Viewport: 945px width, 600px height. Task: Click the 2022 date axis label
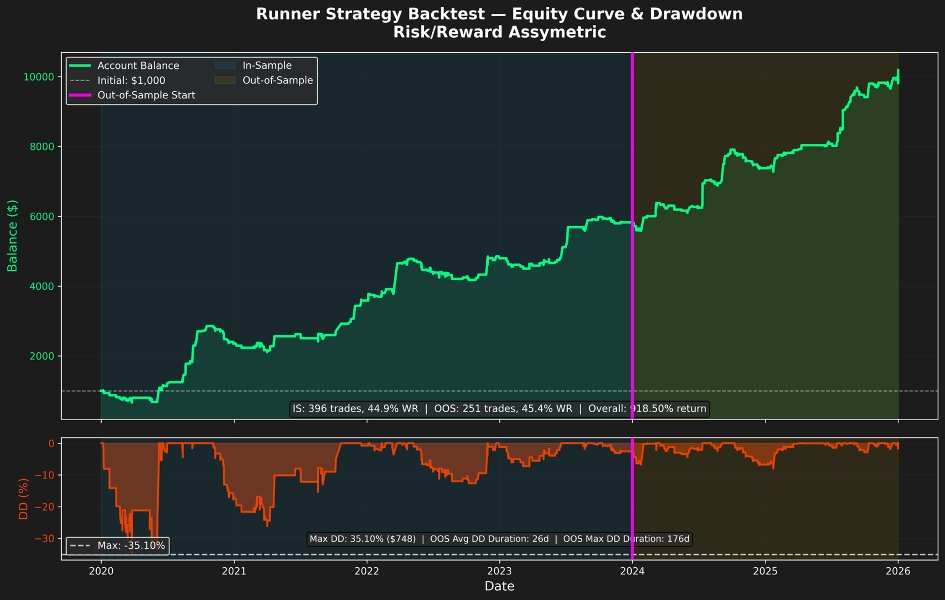tap(366, 571)
